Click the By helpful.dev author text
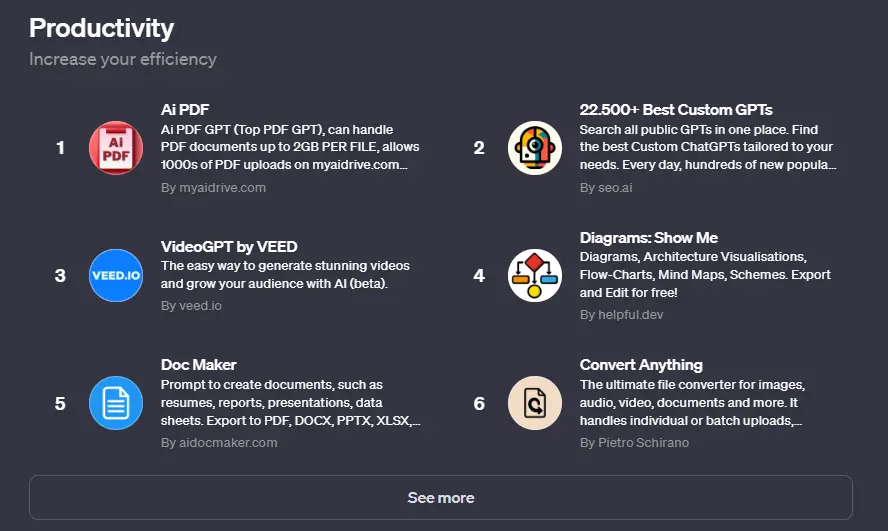The height and width of the screenshot is (531, 888). [621, 315]
